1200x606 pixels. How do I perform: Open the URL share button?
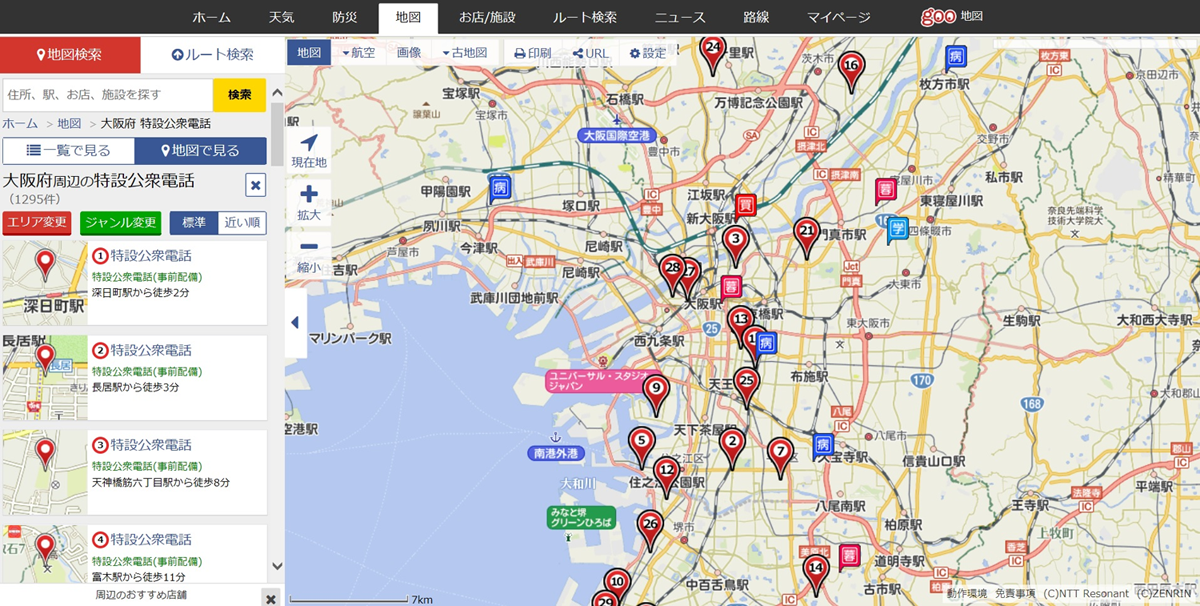pos(590,53)
